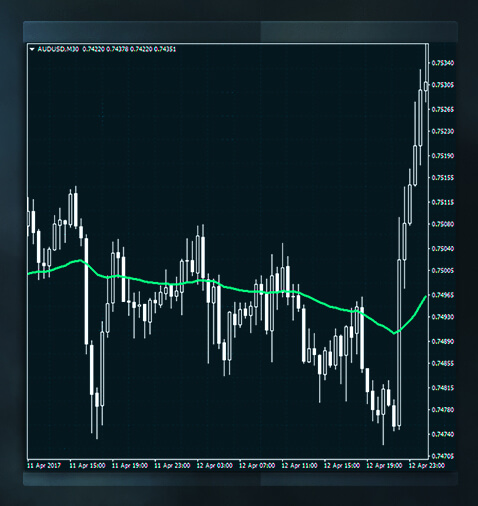478x506 pixels.
Task: Click the 0.74815 price level on scale
Action: click(x=443, y=388)
